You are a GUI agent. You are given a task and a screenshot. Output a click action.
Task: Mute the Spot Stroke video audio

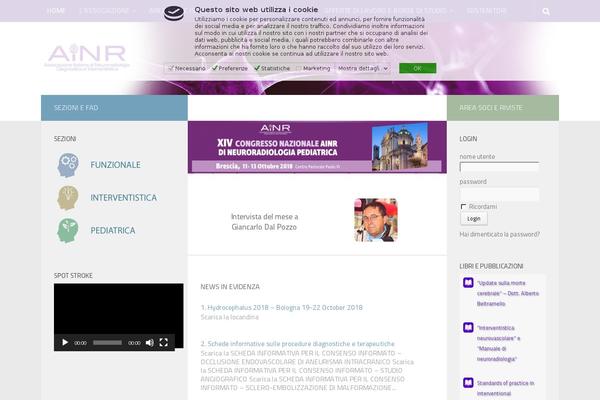150,343
